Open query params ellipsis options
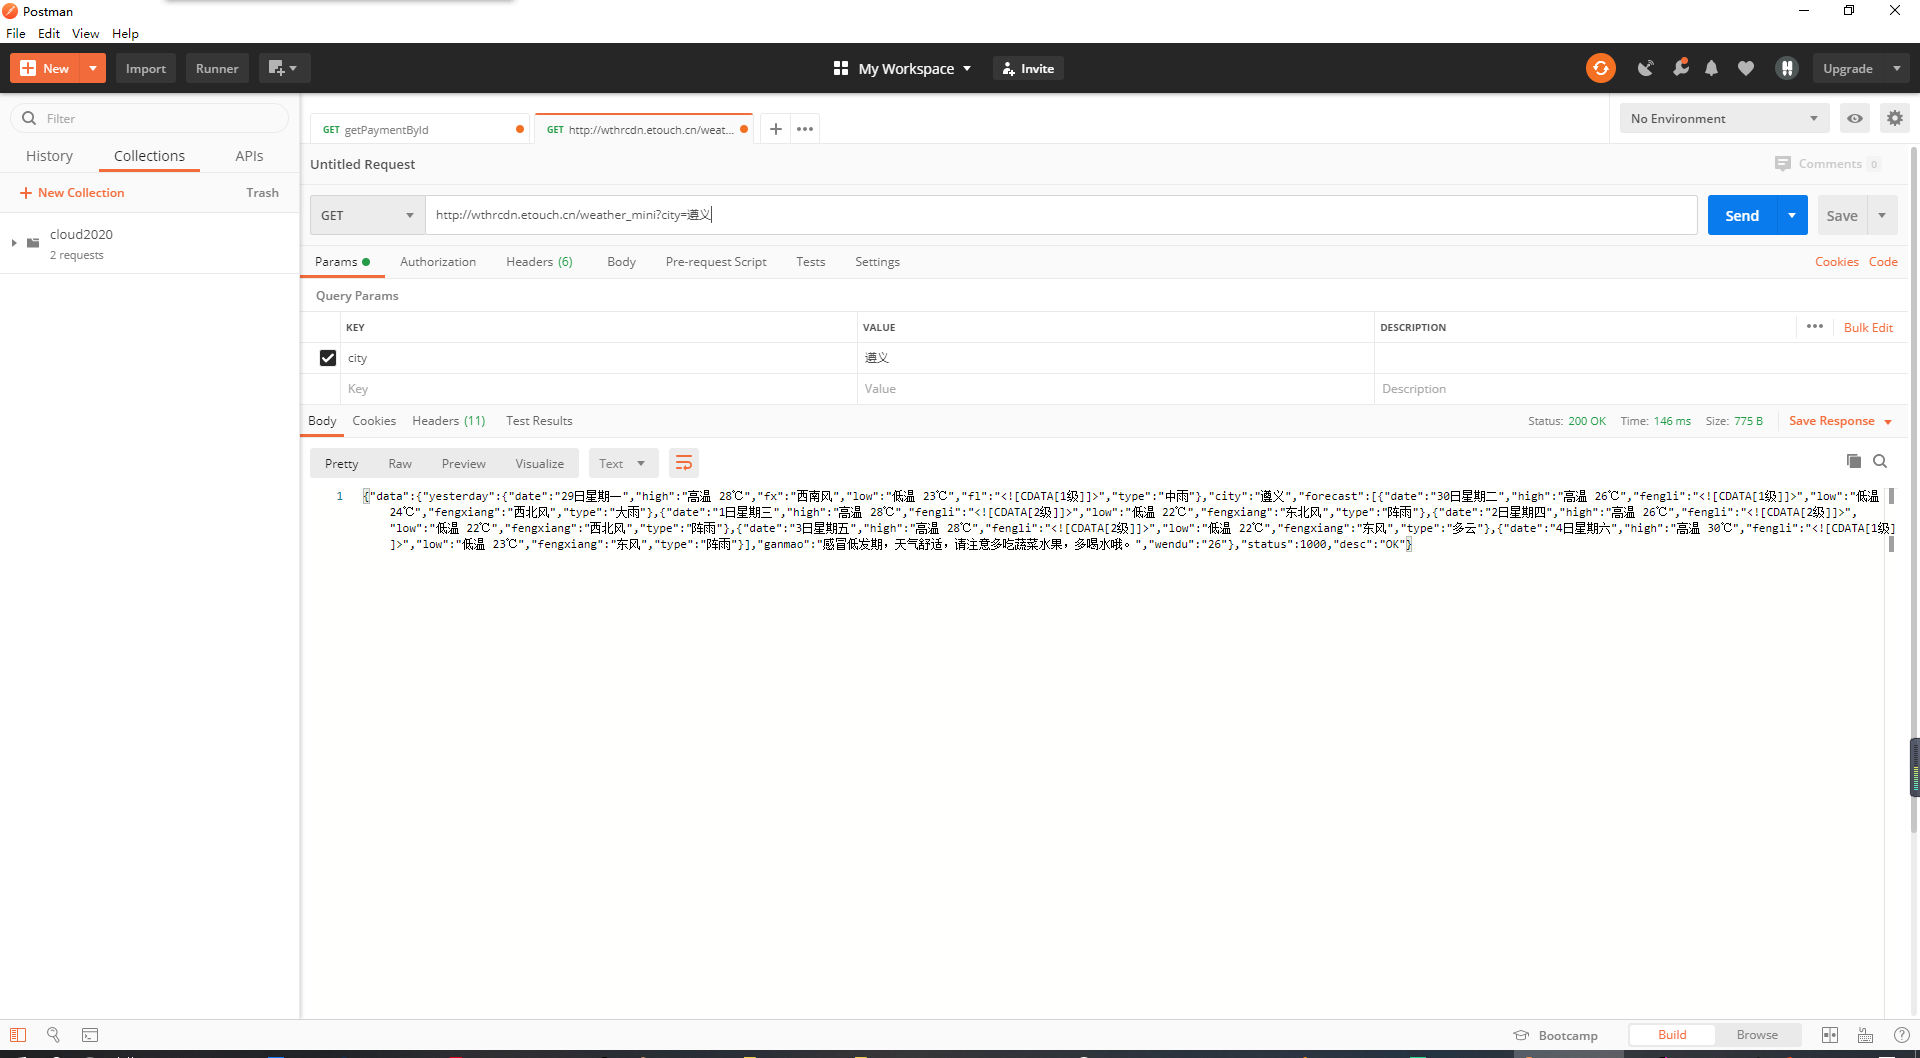The width and height of the screenshot is (1920, 1058). pyautogui.click(x=1815, y=326)
